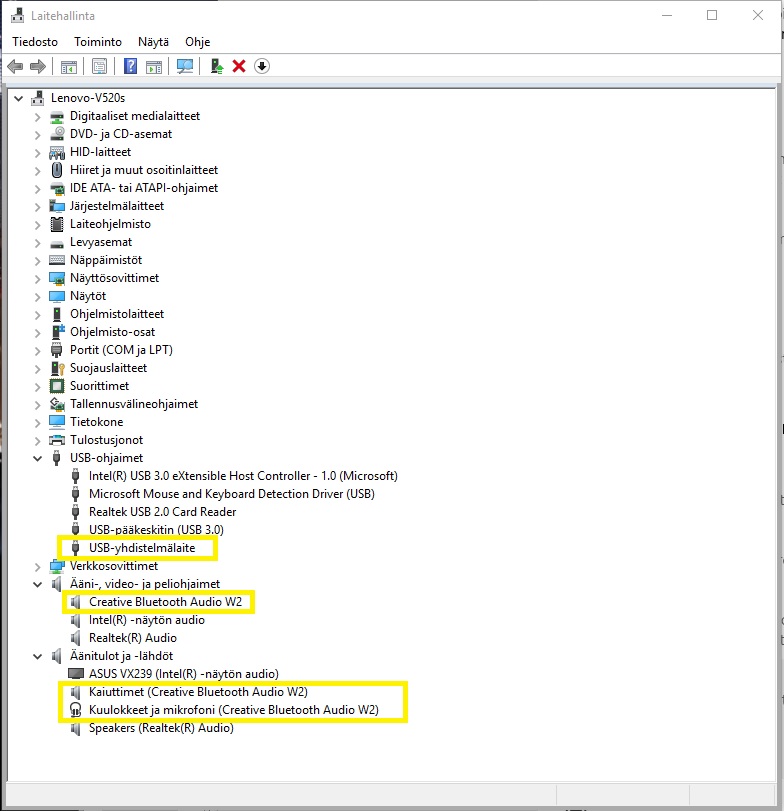Expand Verkkosovittimet category
The width and height of the screenshot is (784, 811).
[x=37, y=567]
